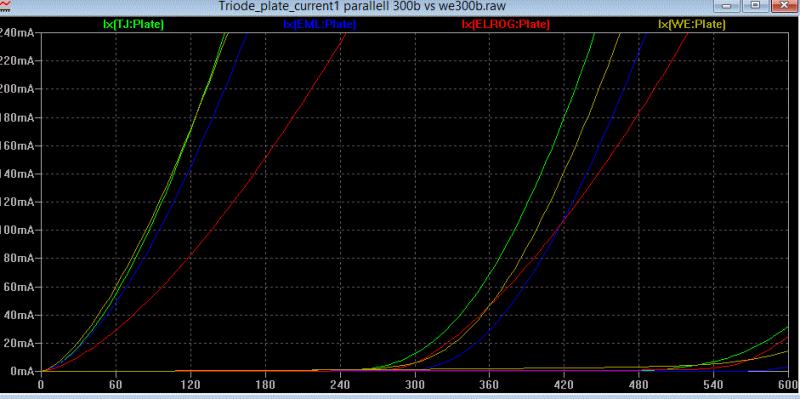Click the 120 horizontal axis label
The image size is (800, 399).
point(190,383)
